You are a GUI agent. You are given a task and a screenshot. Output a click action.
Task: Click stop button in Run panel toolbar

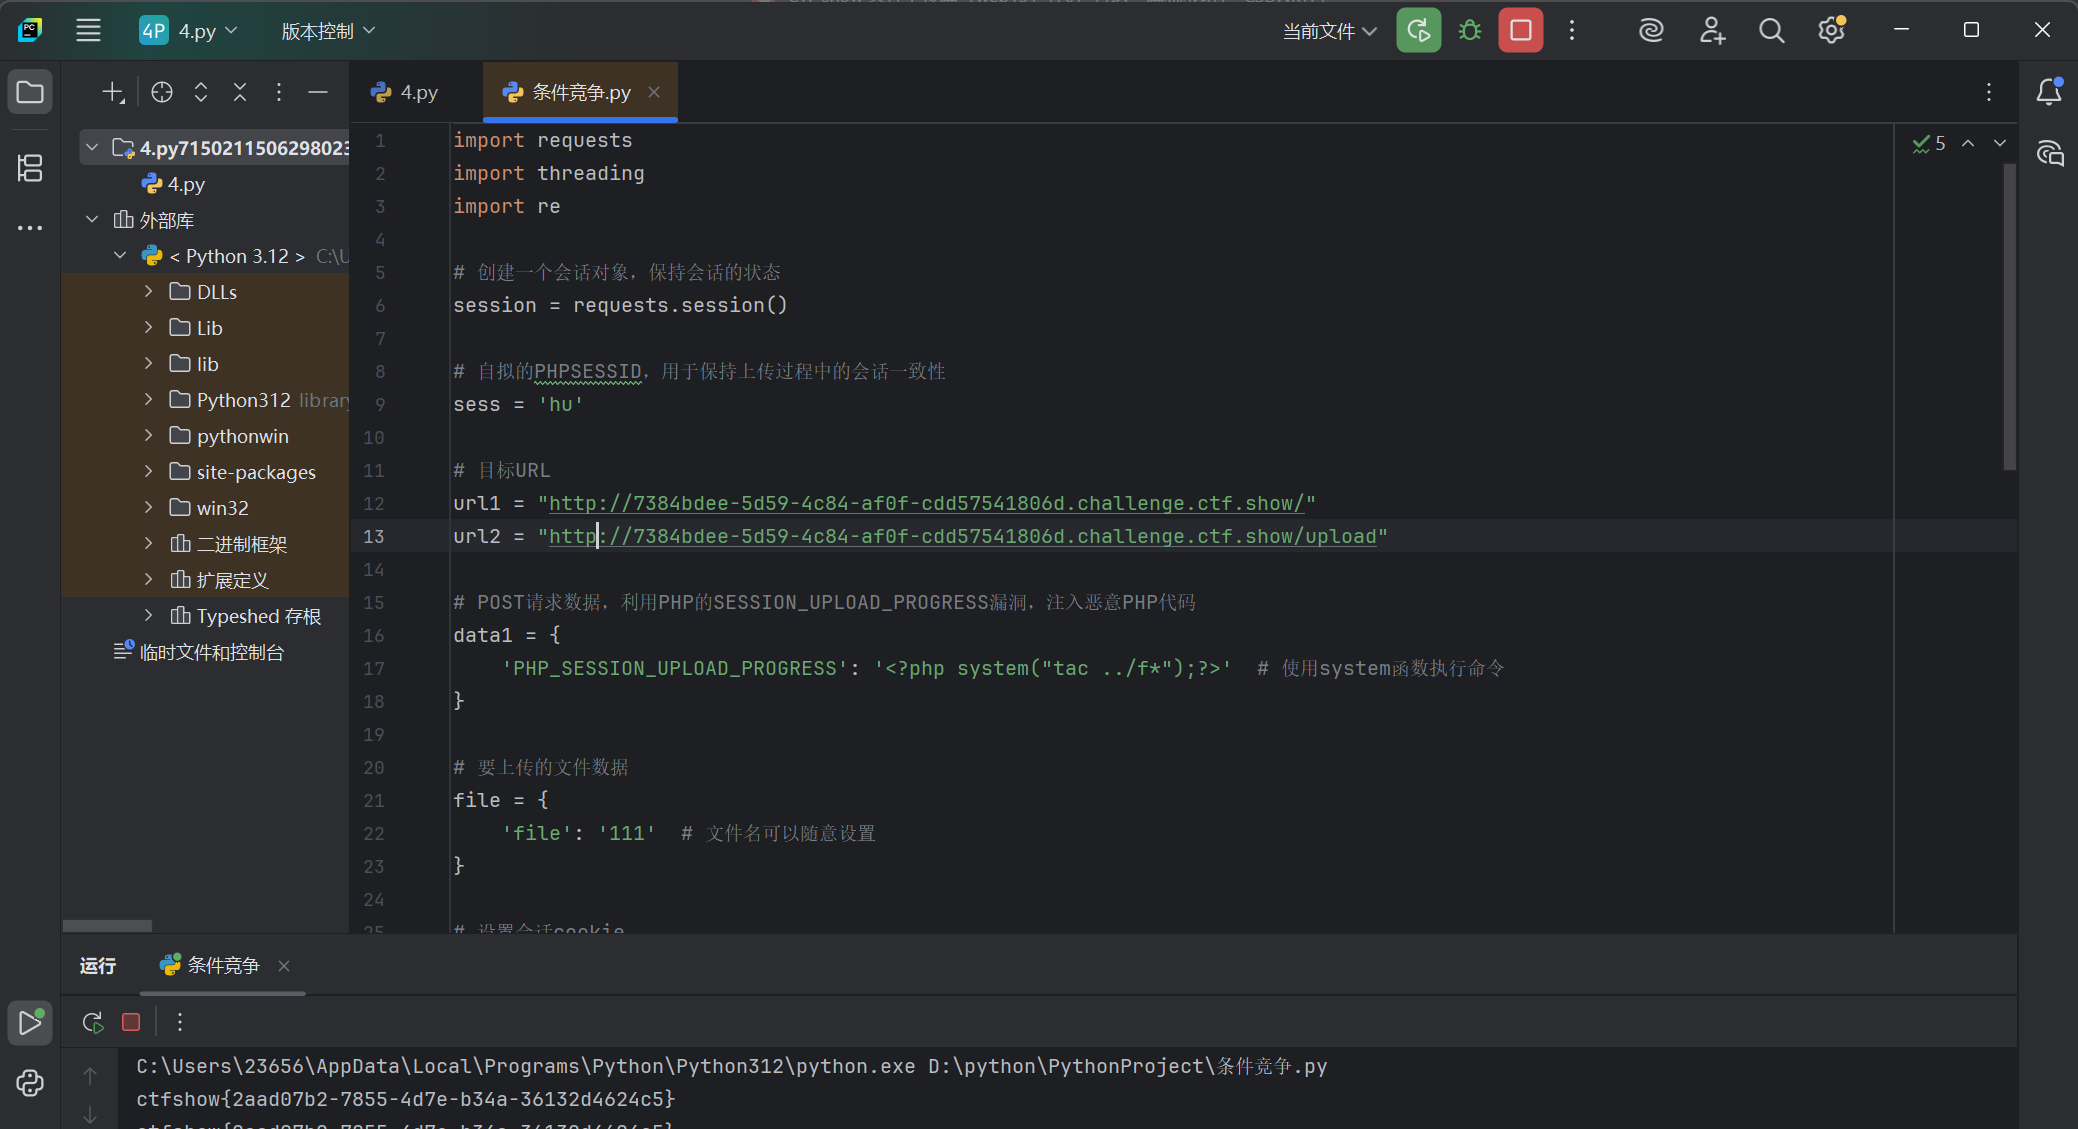click(131, 1022)
